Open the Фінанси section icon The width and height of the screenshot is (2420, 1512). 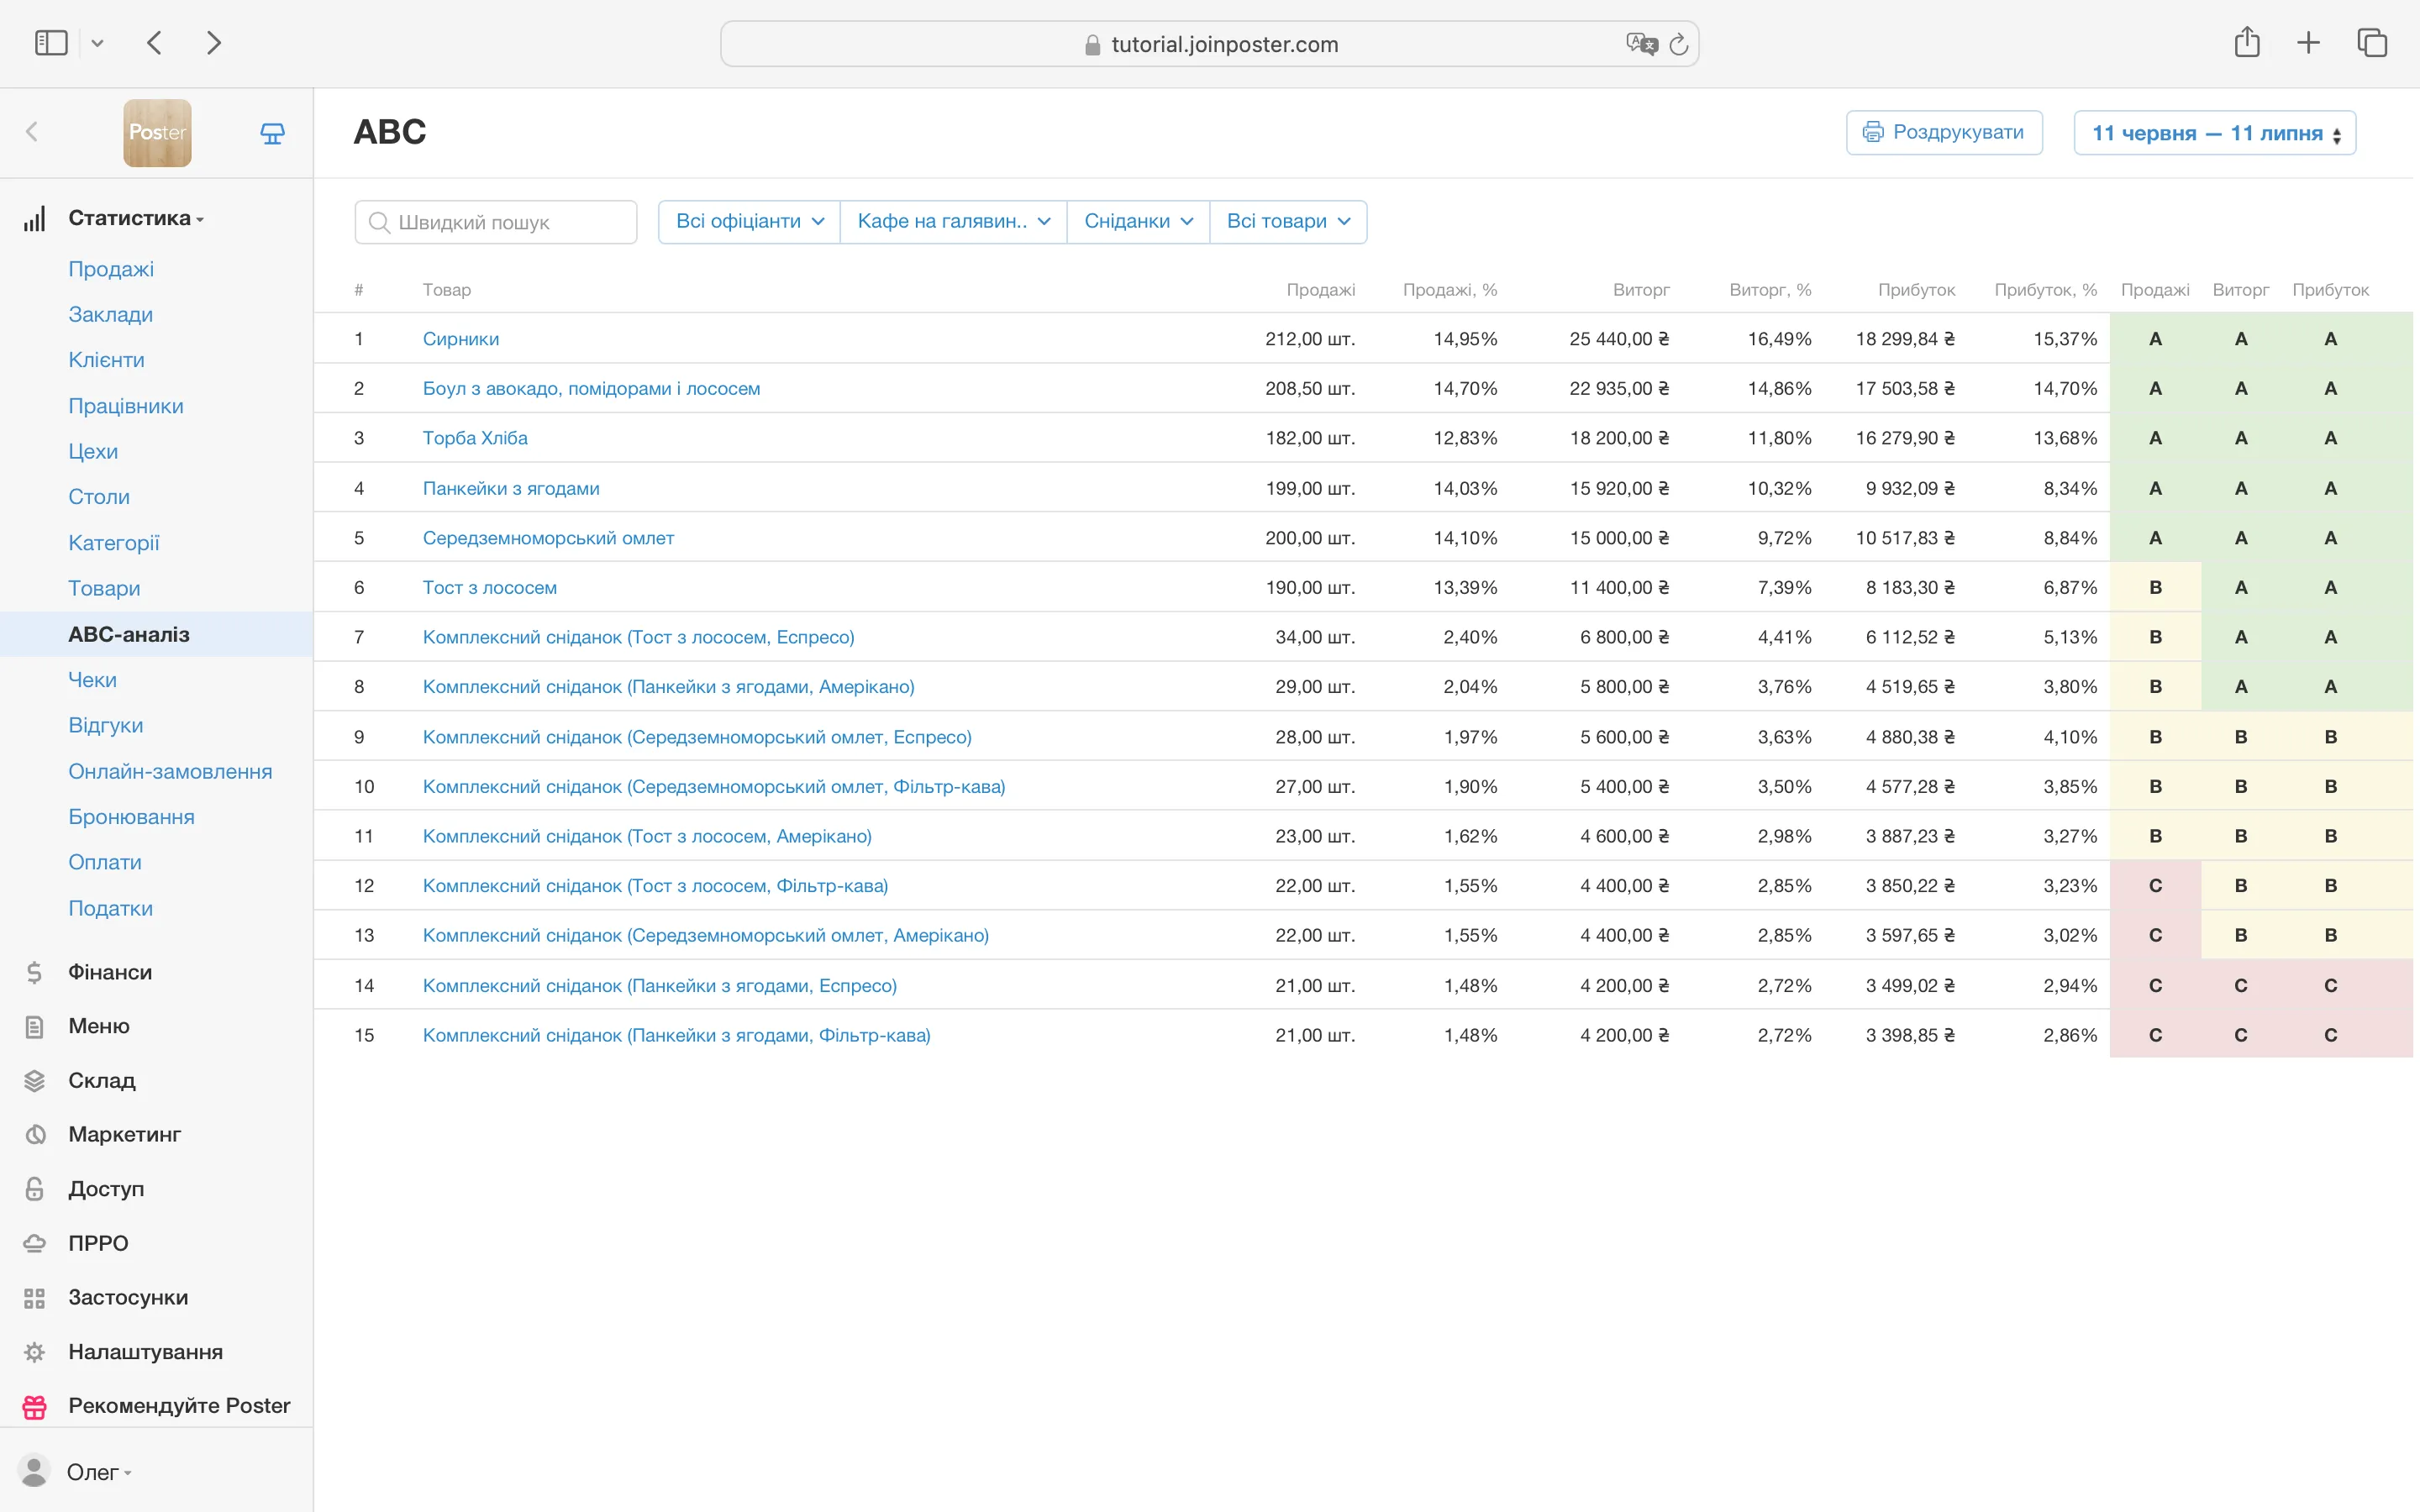tap(34, 972)
